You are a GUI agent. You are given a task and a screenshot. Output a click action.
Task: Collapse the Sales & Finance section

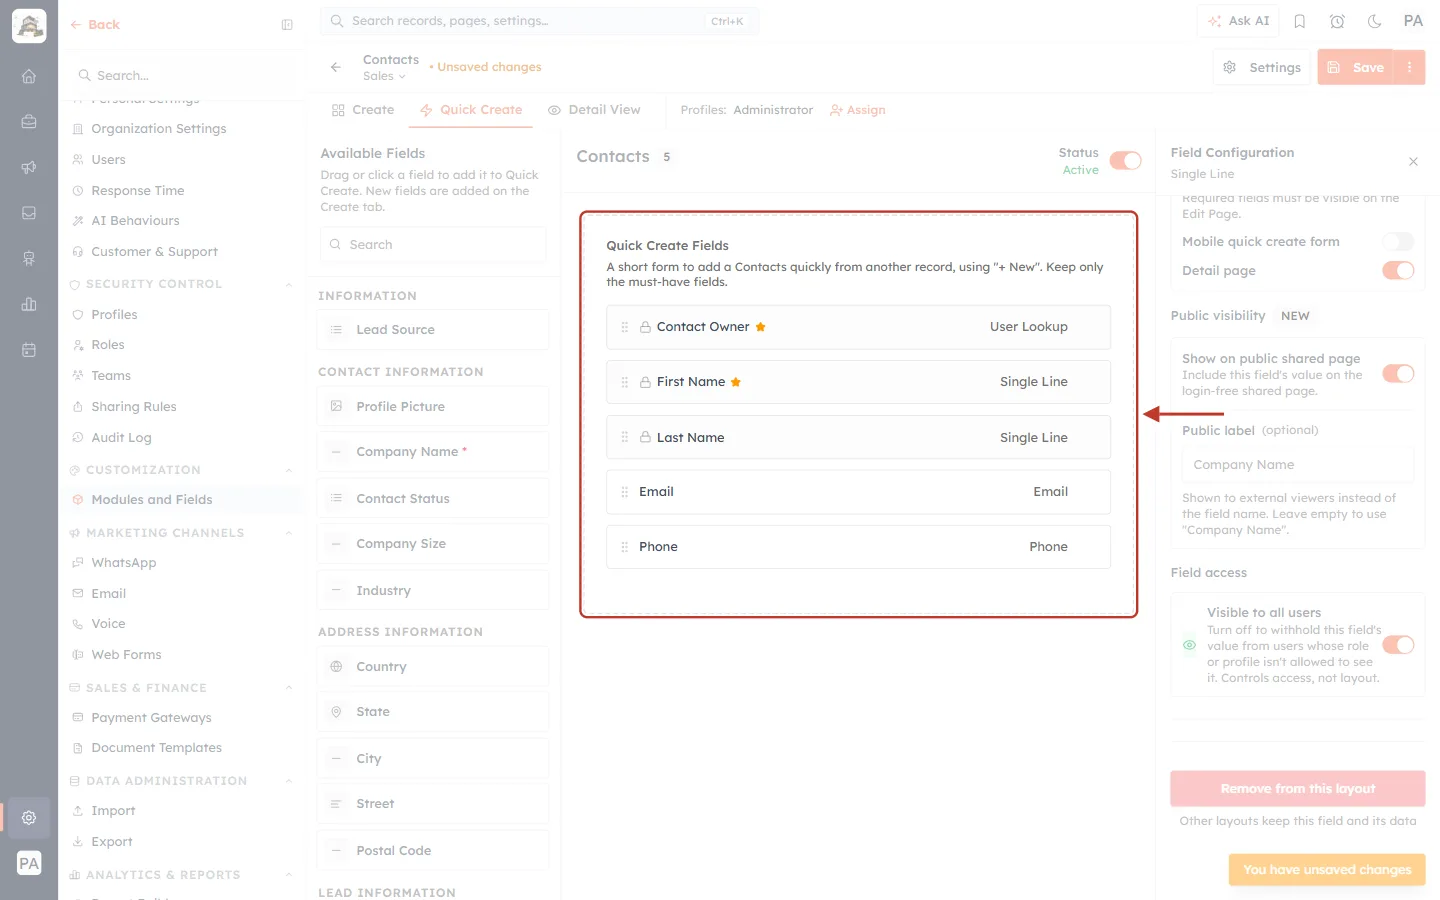(289, 688)
